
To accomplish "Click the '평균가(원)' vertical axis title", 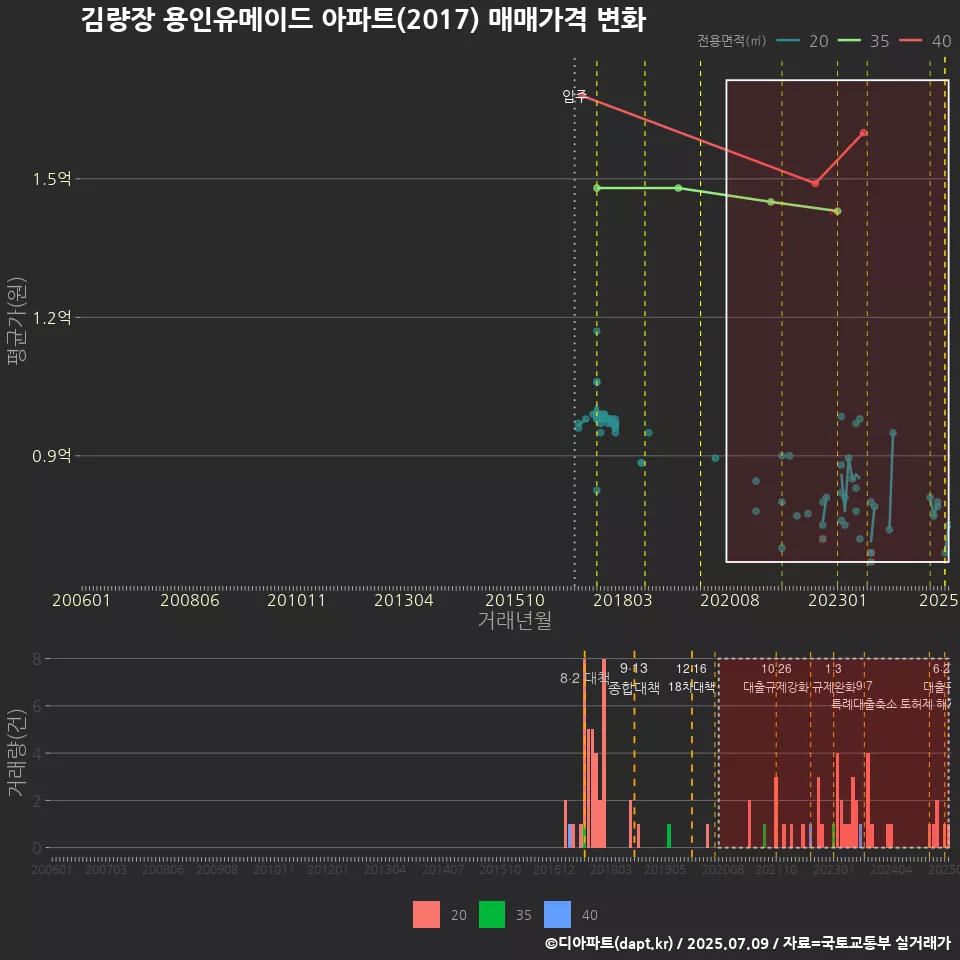I will coord(17,321).
